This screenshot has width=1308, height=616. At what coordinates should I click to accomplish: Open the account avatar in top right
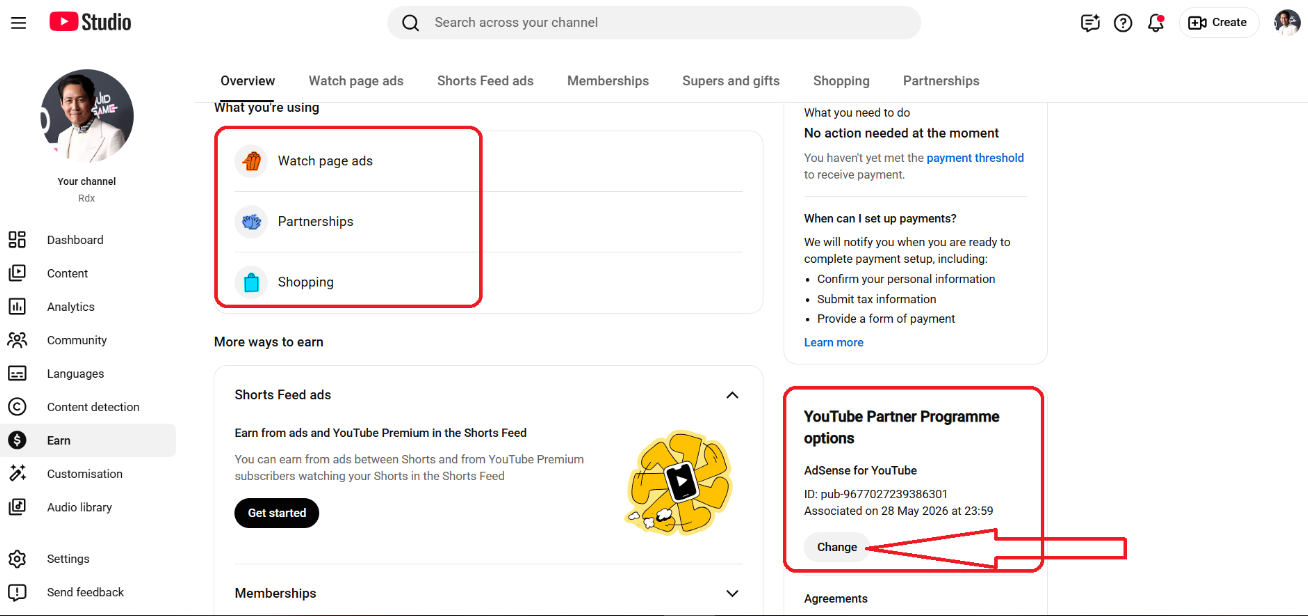(1287, 22)
